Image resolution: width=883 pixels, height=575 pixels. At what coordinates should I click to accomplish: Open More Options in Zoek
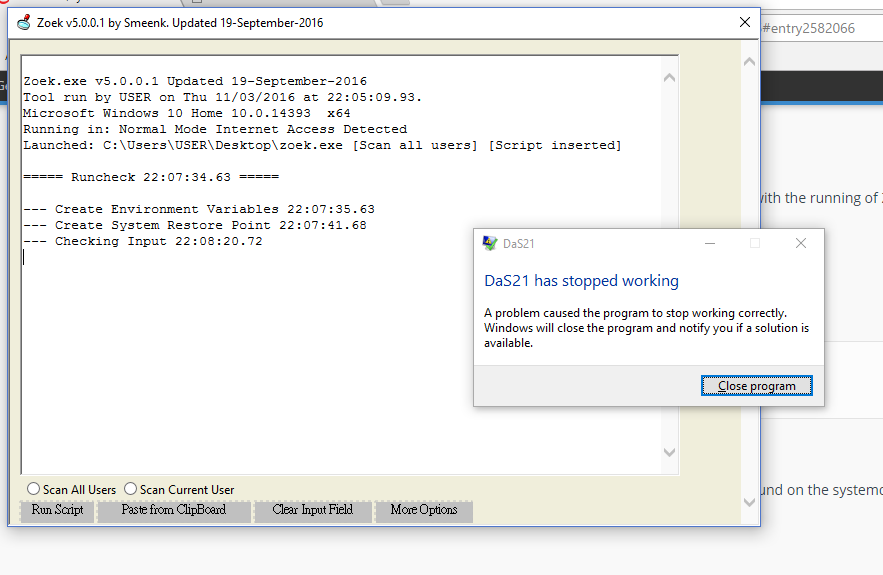pos(424,511)
